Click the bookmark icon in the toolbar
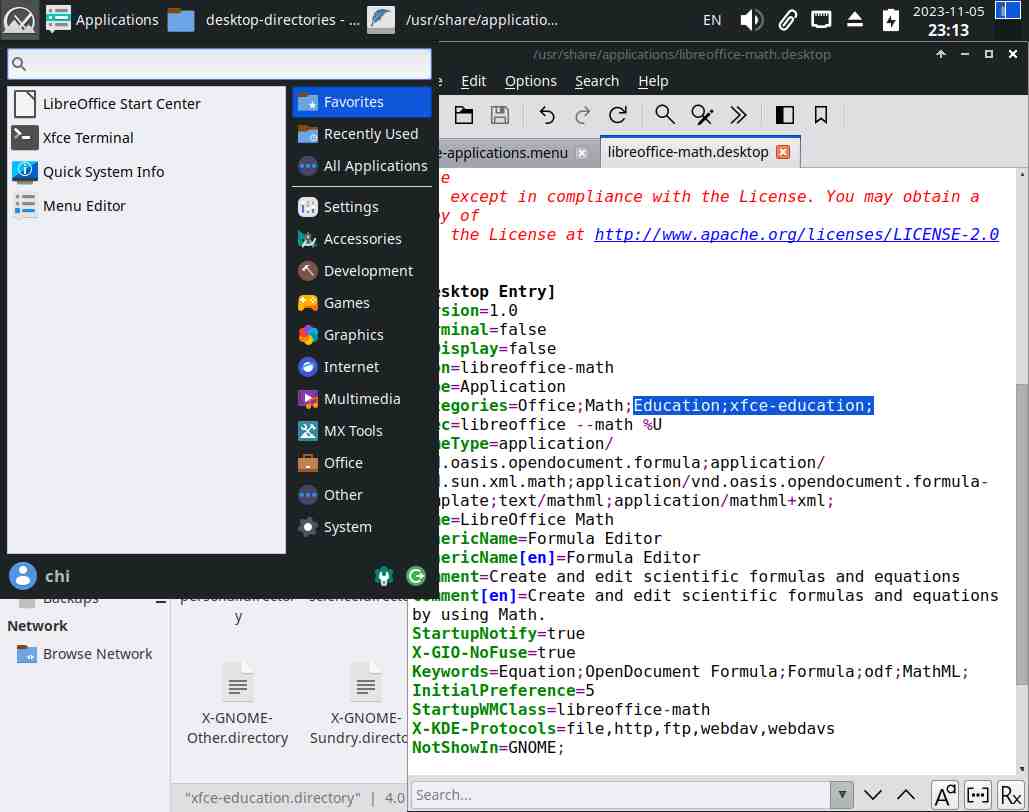The width and height of the screenshot is (1029, 812). 821,115
